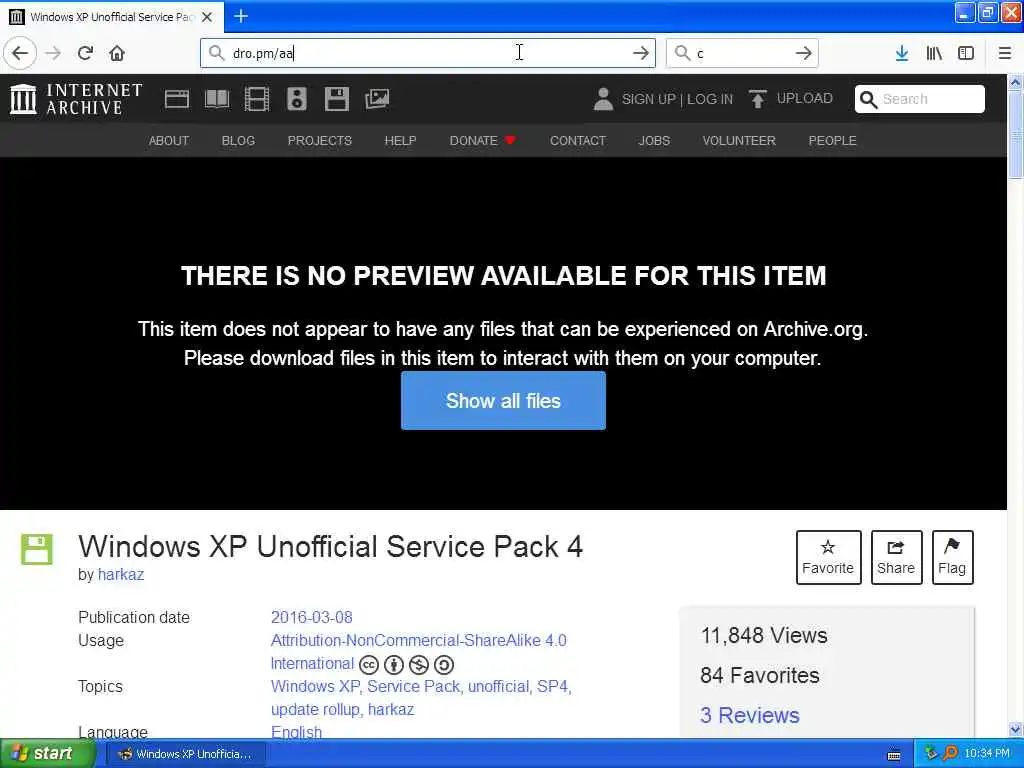Open the 3 Reviews link
The width and height of the screenshot is (1024, 768).
(x=750, y=715)
